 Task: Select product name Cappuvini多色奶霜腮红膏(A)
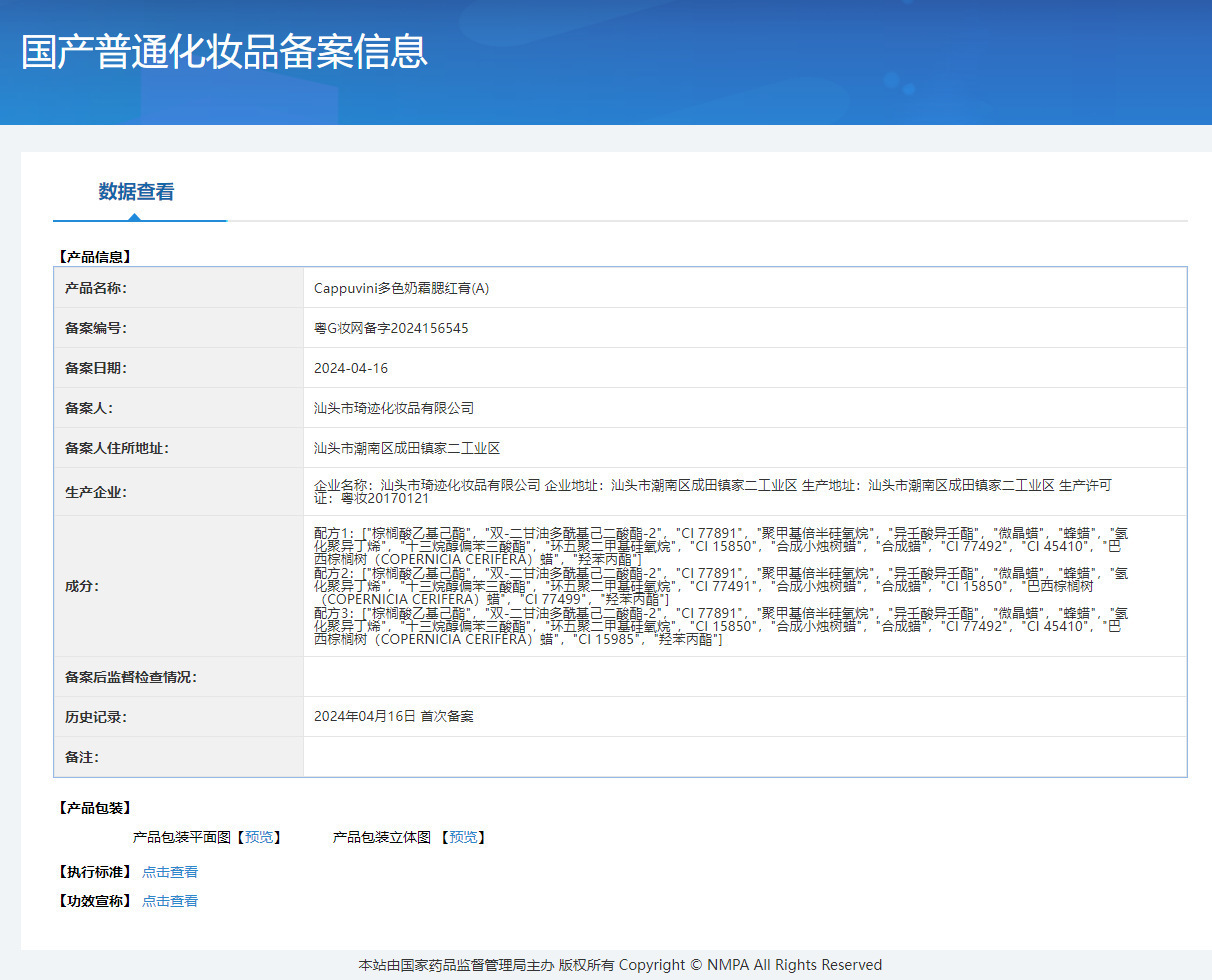[401, 288]
